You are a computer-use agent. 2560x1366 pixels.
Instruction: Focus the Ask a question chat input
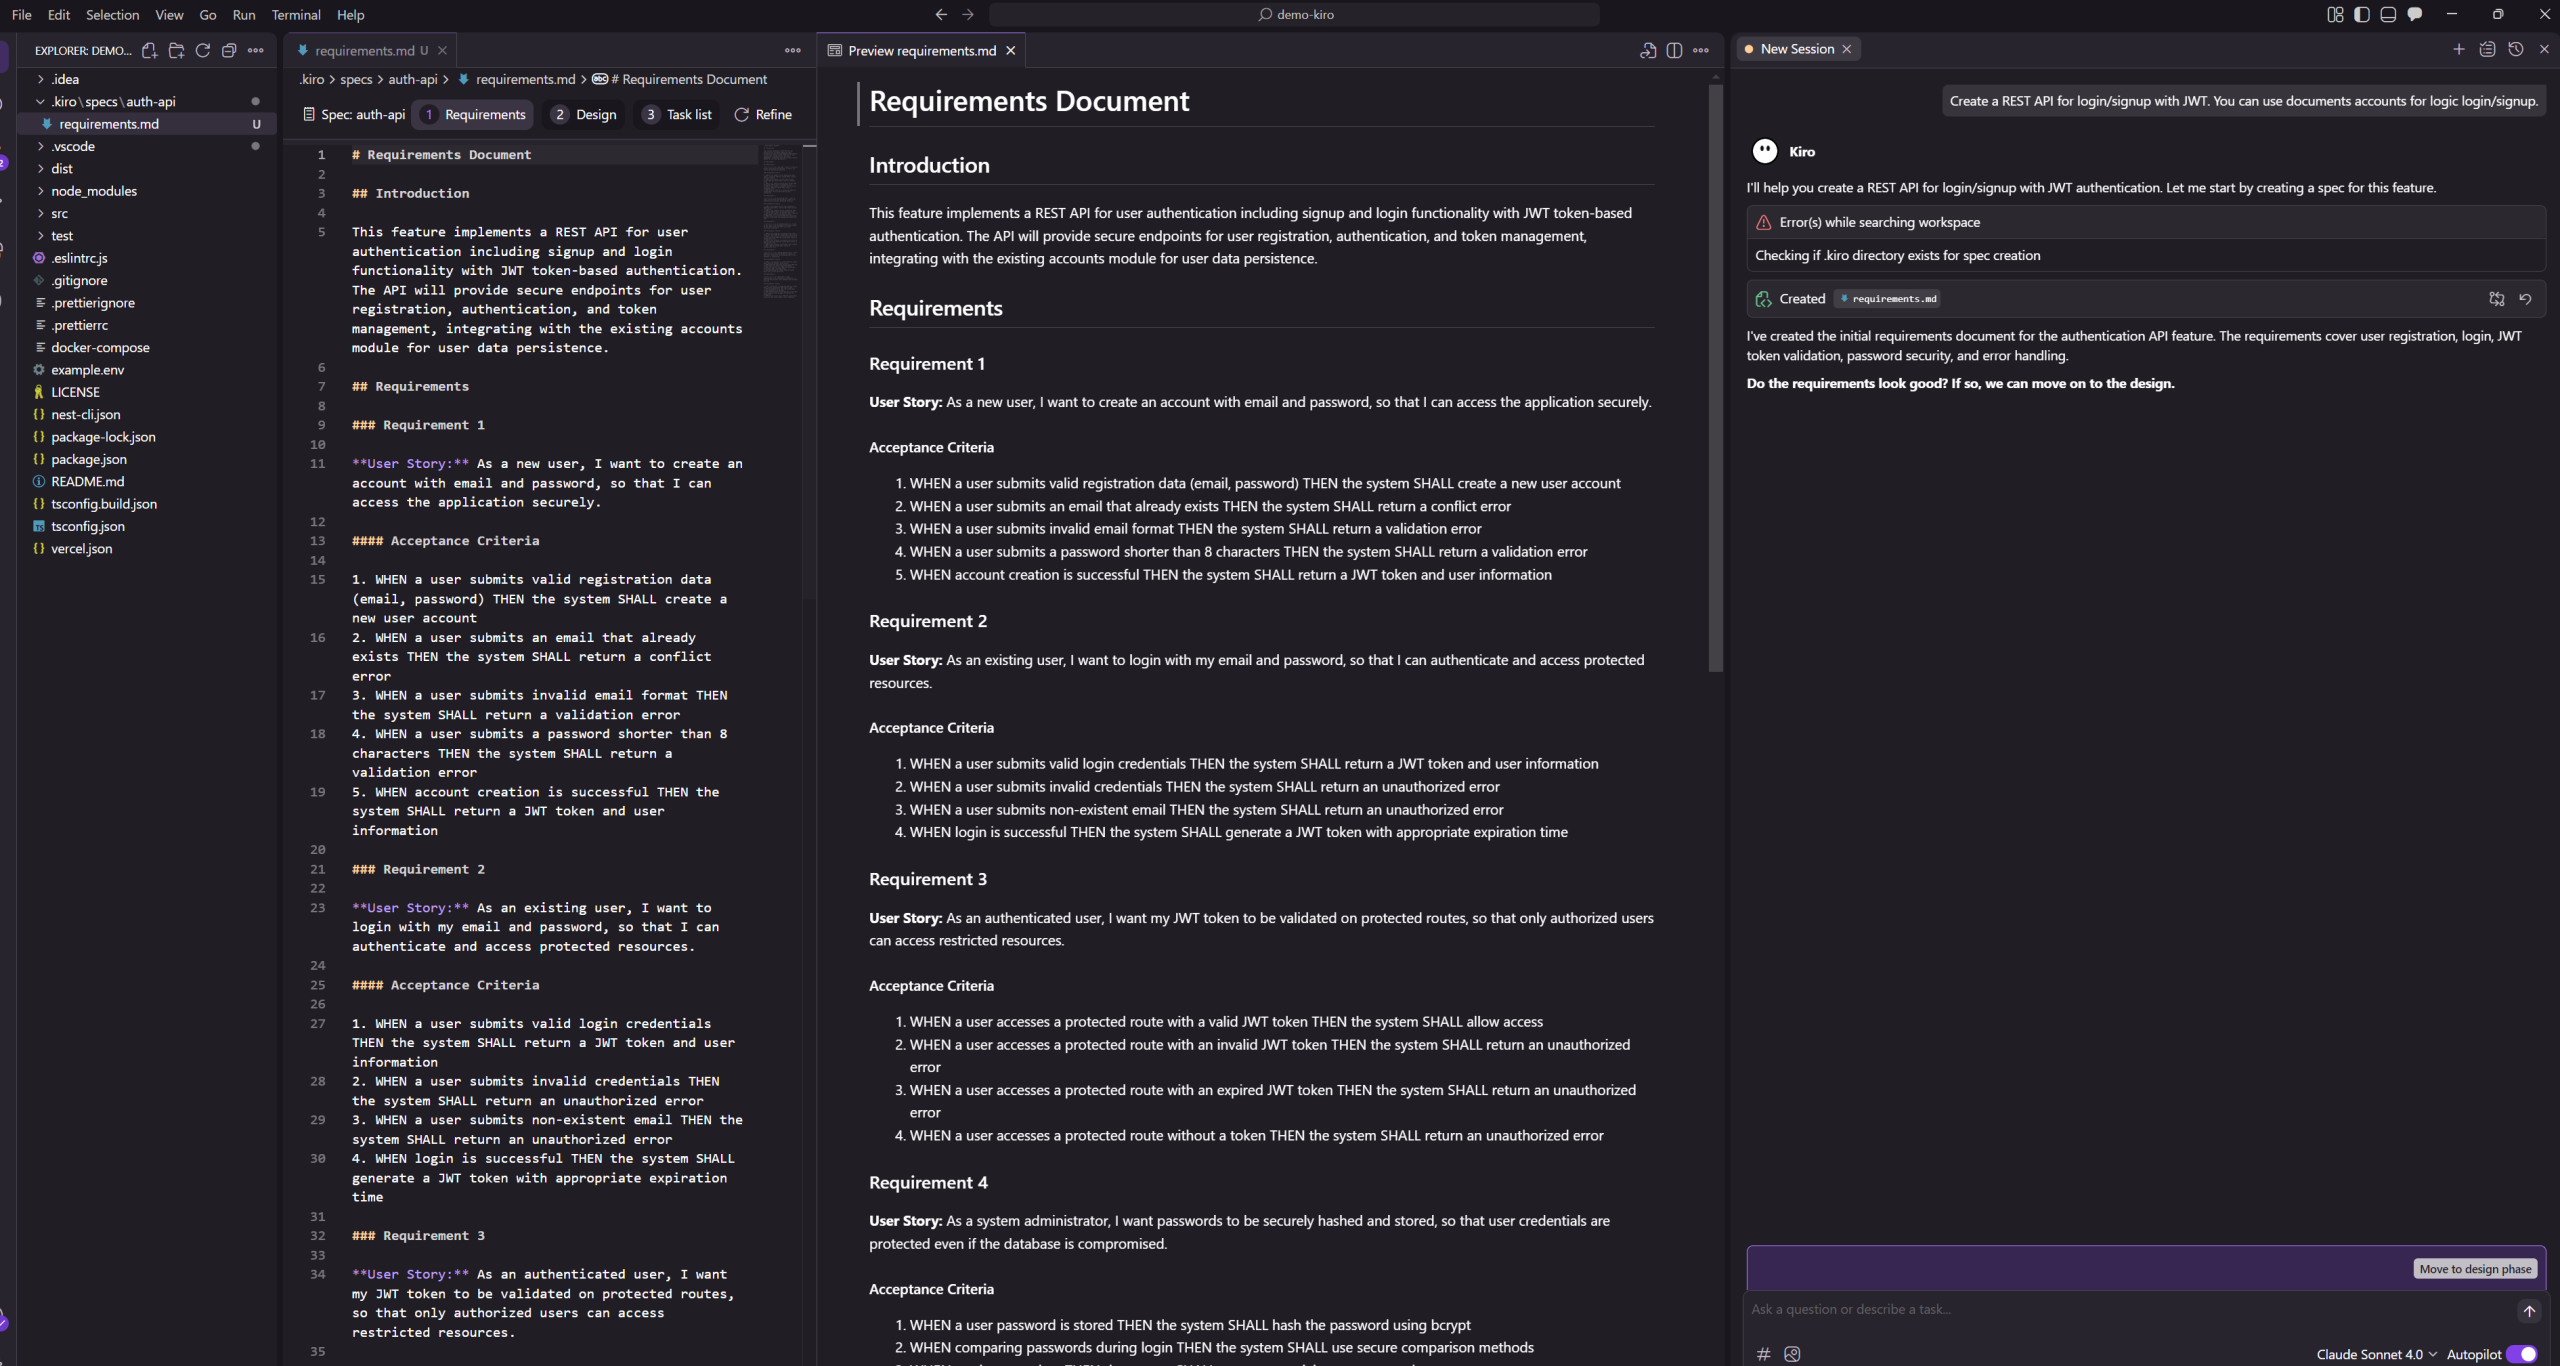(x=2130, y=1310)
